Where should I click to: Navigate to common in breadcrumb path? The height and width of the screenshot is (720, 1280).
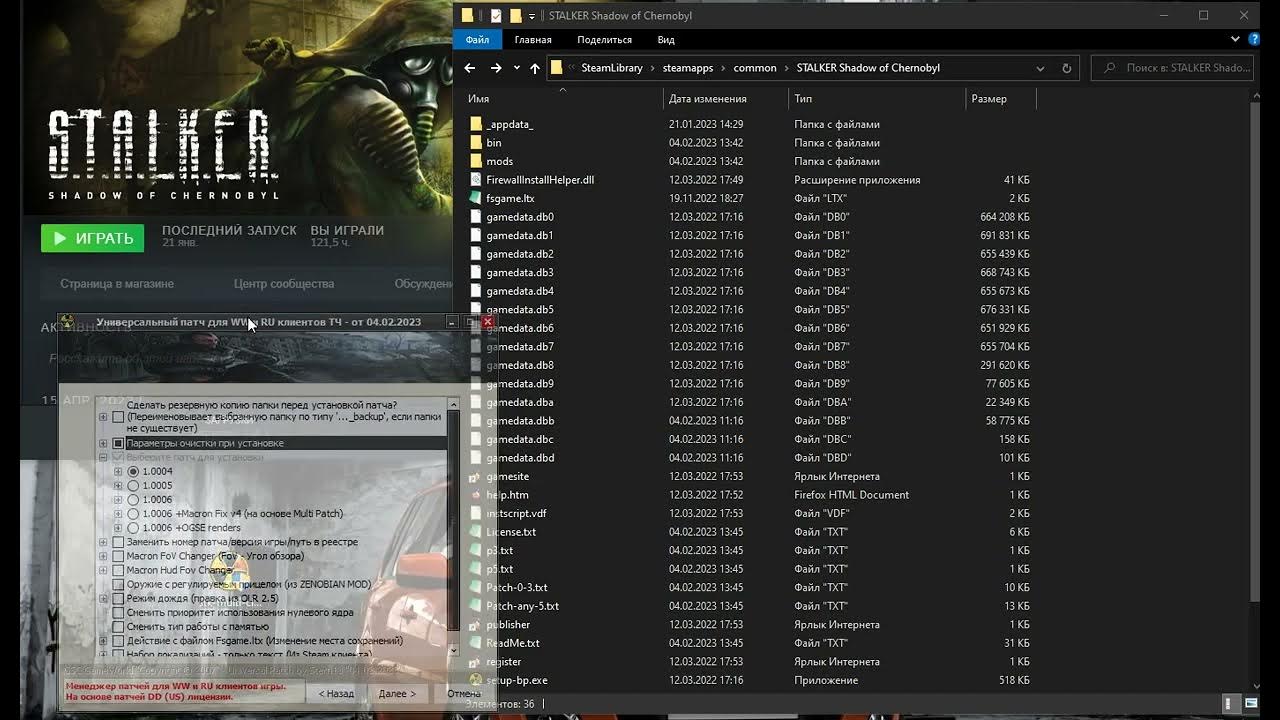click(x=755, y=68)
